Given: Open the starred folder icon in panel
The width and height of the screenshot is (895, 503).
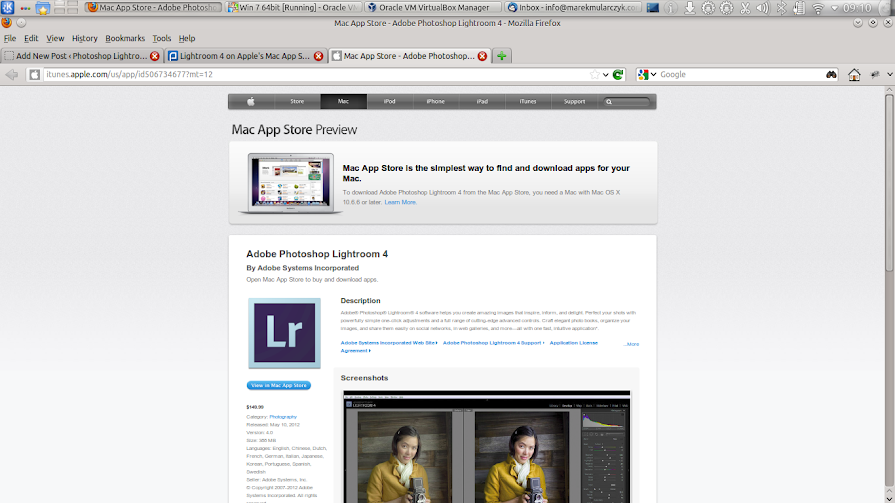Looking at the screenshot, I should 43,8.
